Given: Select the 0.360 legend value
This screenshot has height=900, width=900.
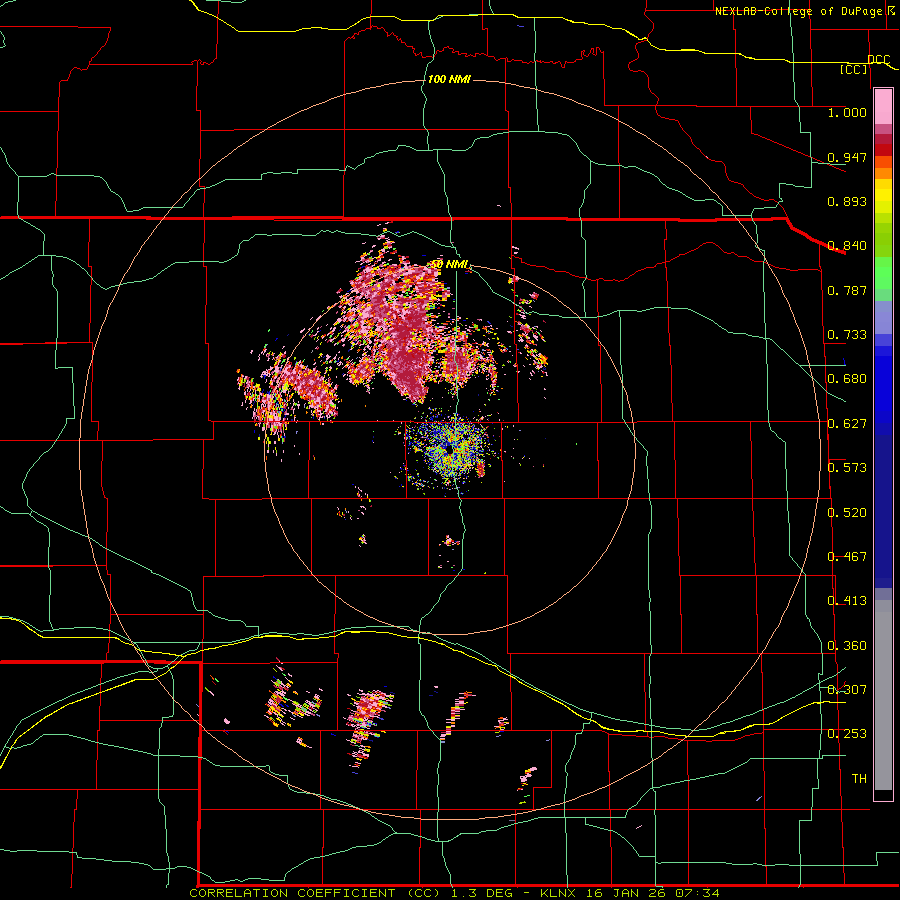Looking at the screenshot, I should [847, 646].
